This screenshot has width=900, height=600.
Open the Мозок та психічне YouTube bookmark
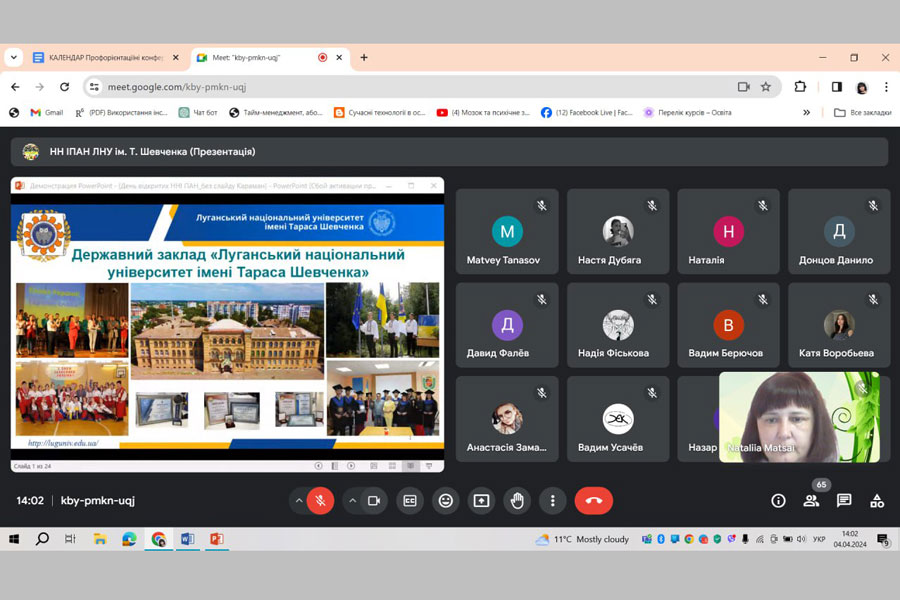(x=483, y=113)
